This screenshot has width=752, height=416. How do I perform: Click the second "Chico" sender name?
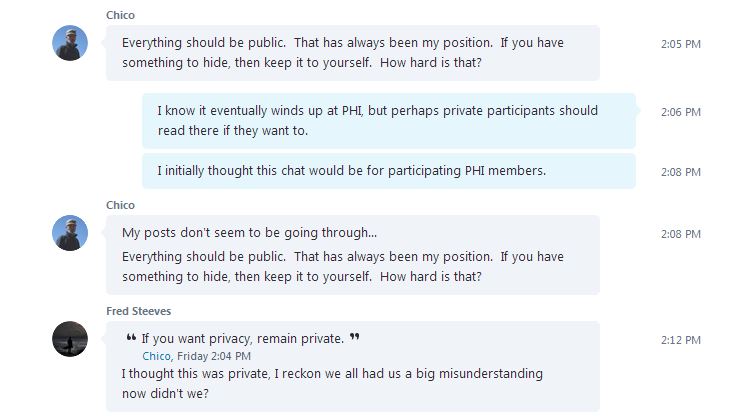point(120,205)
